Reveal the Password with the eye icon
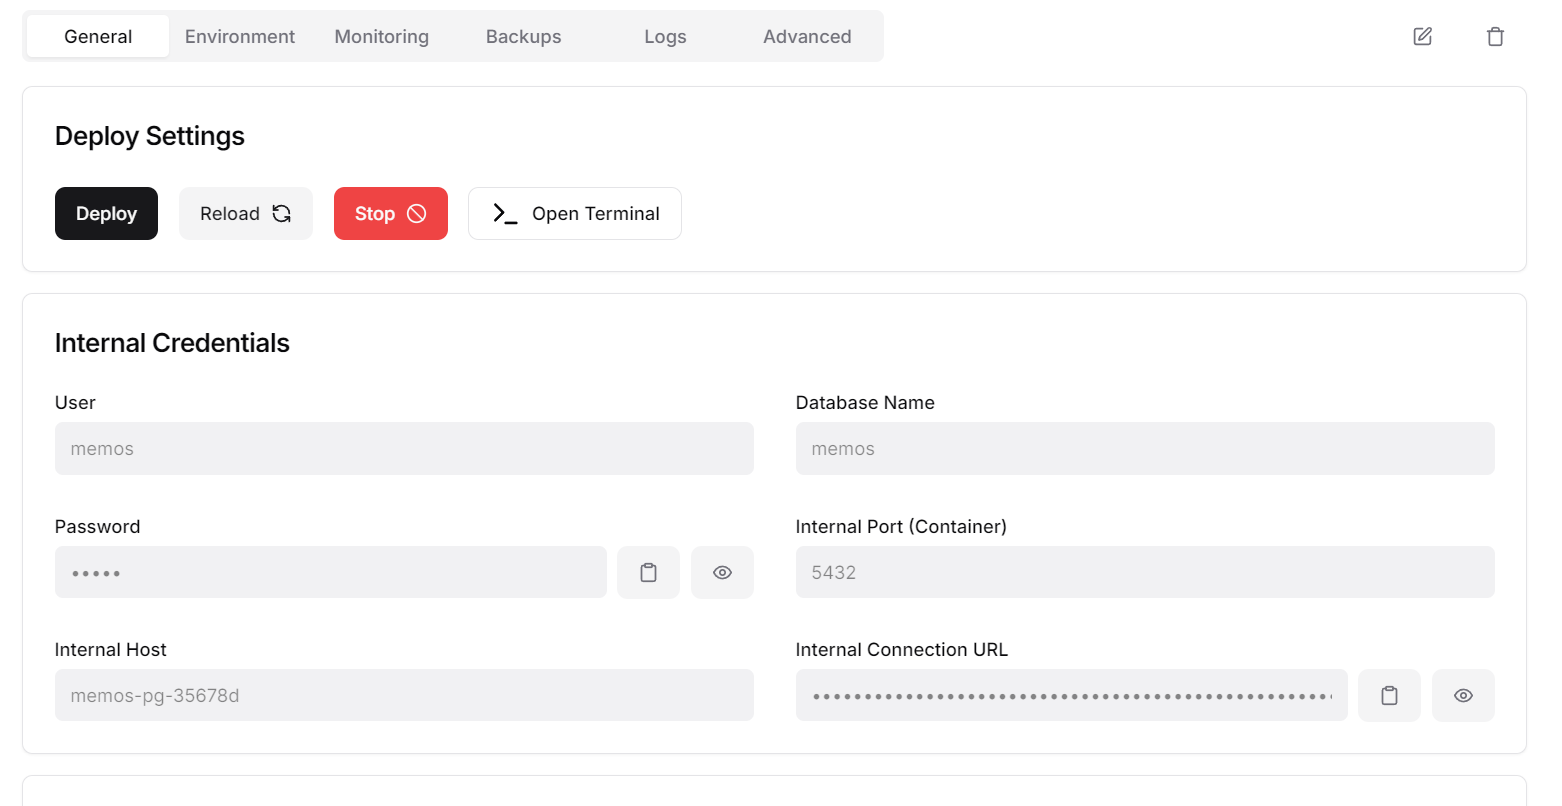1562x806 pixels. pyautogui.click(x=722, y=572)
